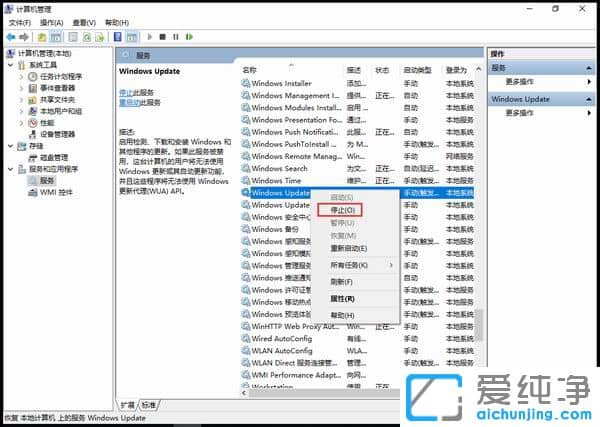Open the 文件(F) menu
Viewport: 600px width, 427px height.
pyautogui.click(x=20, y=23)
